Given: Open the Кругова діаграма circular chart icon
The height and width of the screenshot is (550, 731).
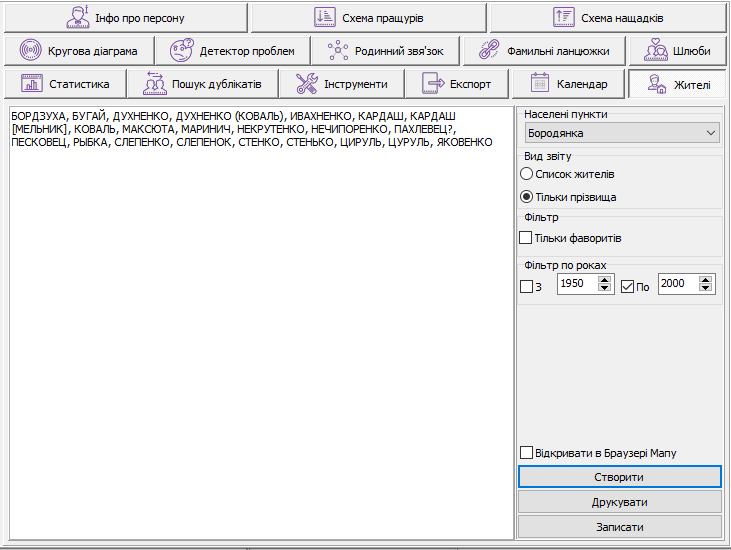Looking at the screenshot, I should pos(31,50).
